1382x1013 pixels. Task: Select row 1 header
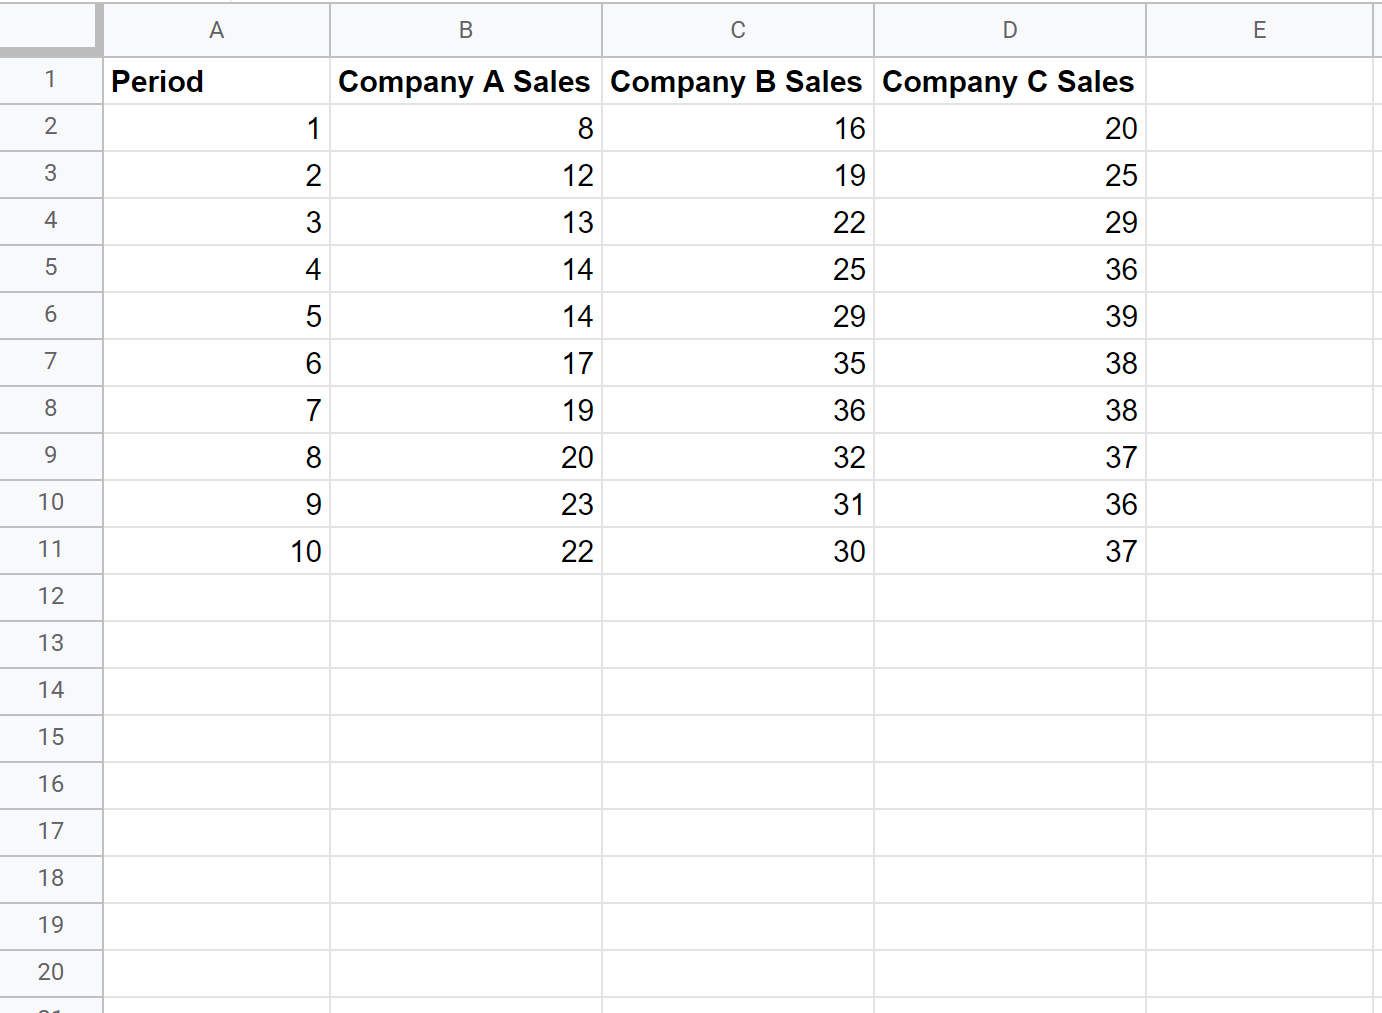(x=50, y=80)
